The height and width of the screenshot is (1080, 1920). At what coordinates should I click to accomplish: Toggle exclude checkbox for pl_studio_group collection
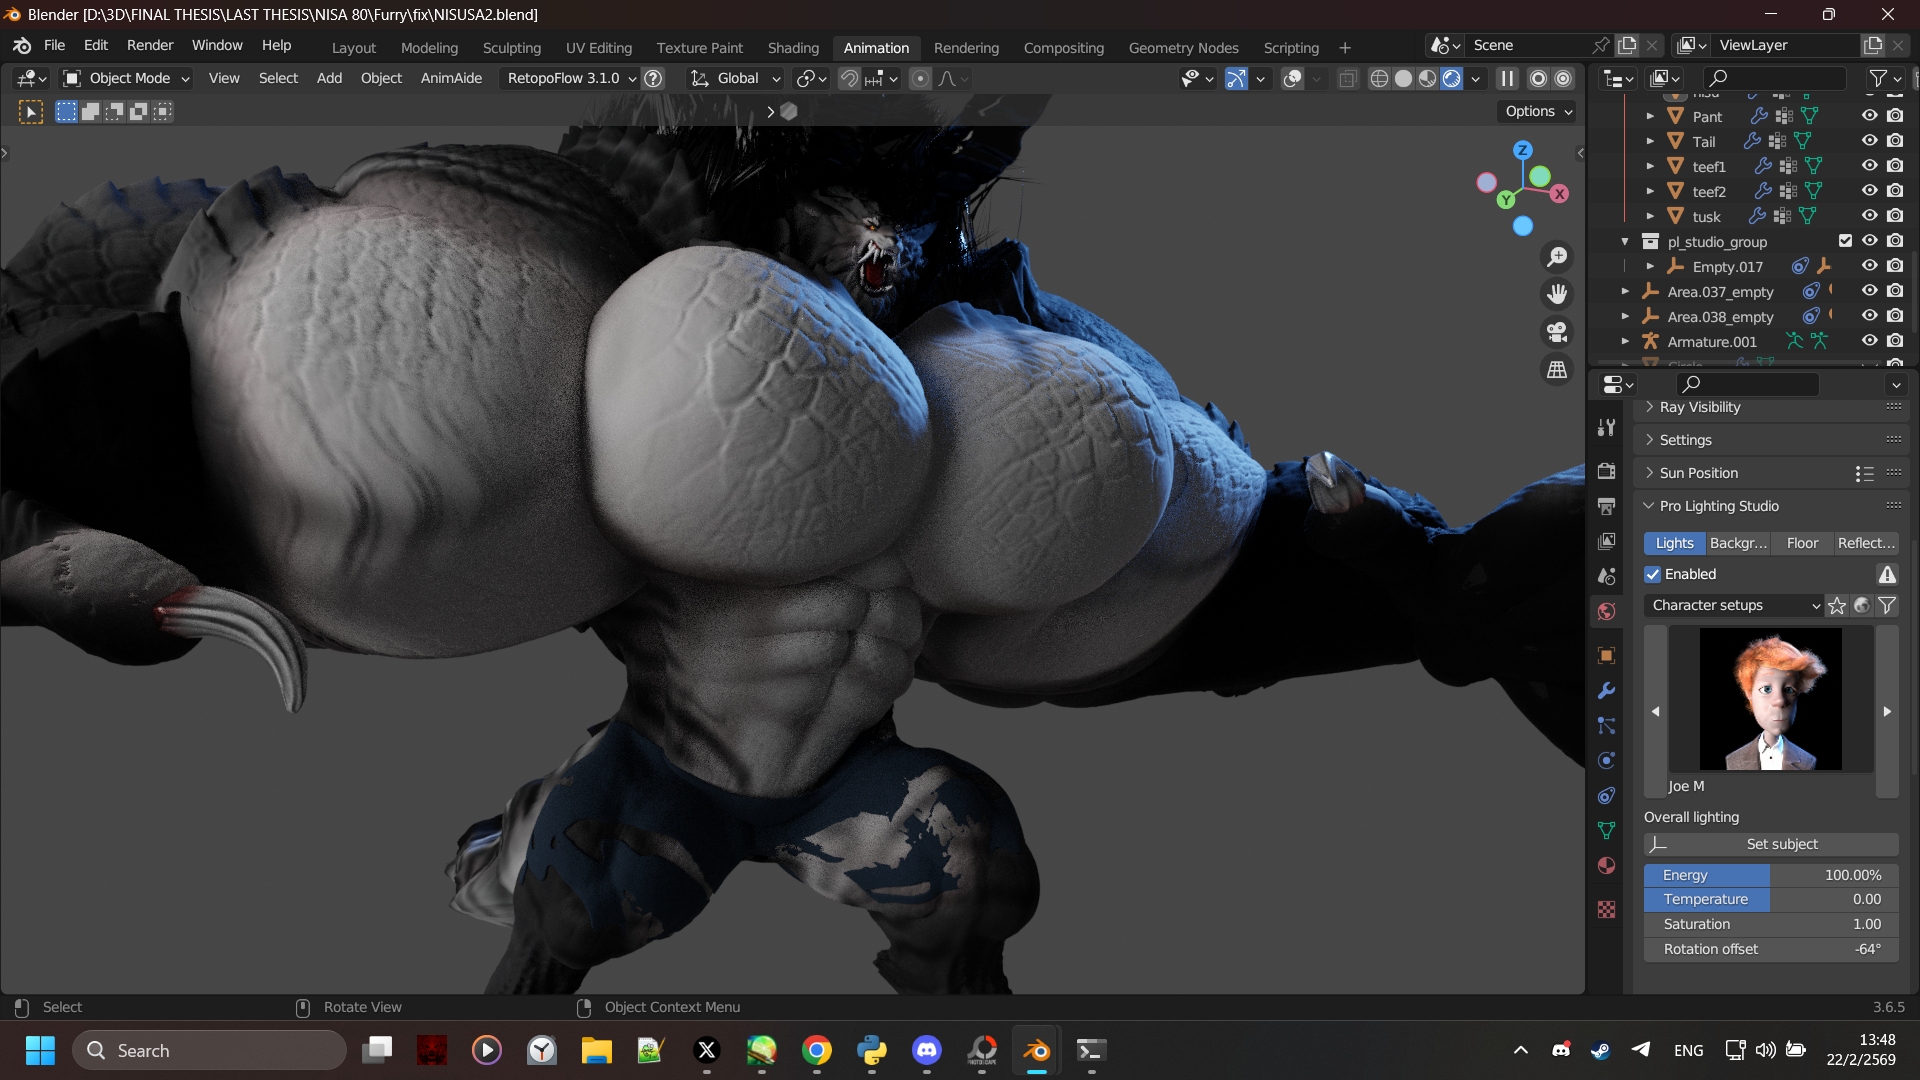click(x=1845, y=241)
